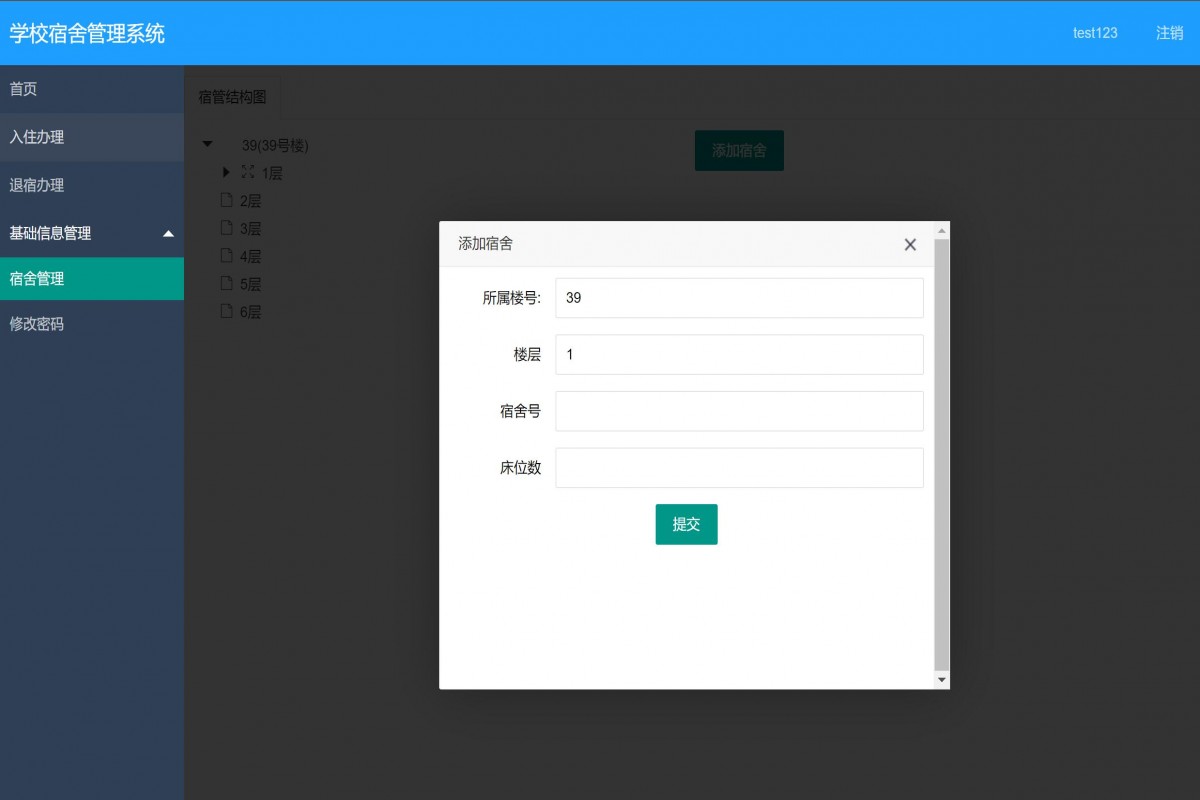Viewport: 1200px width, 800px height.
Task: Focus the 宿舍号 input field
Action: coord(739,411)
